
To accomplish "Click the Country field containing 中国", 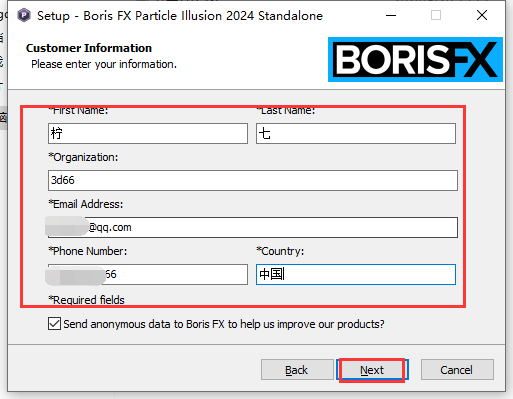I will click(356, 274).
